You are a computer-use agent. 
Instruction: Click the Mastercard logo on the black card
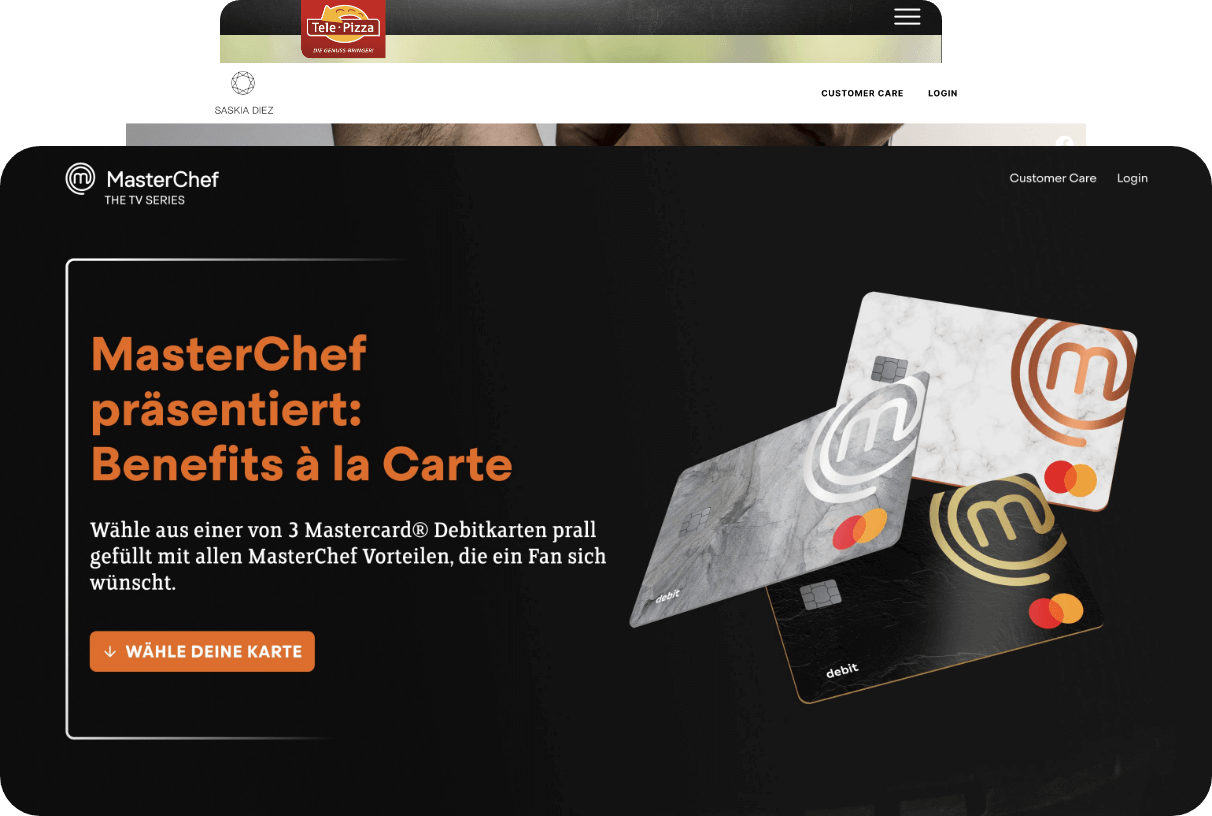1056,610
